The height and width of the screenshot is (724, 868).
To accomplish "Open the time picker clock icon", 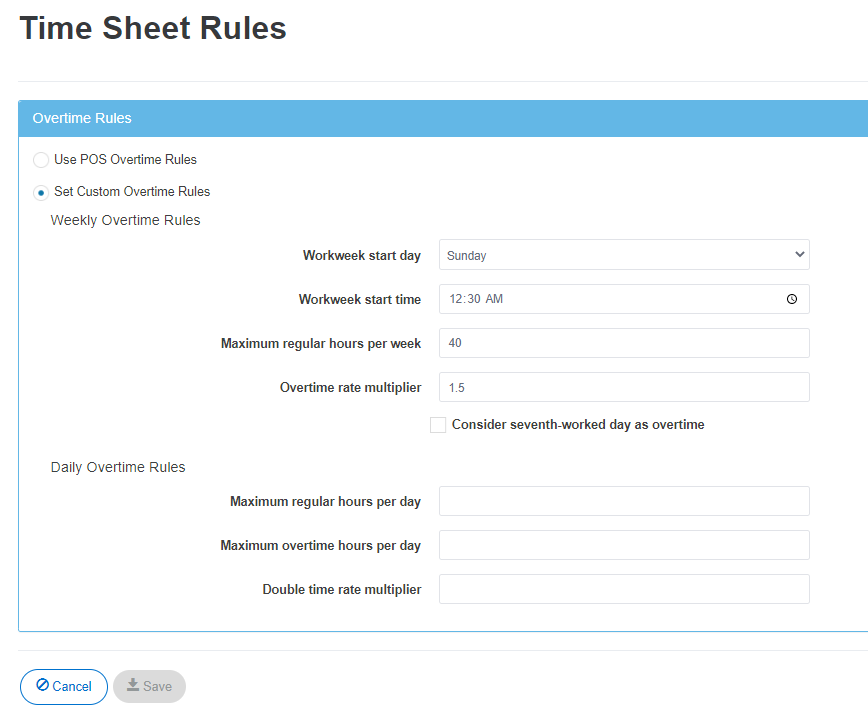I will pyautogui.click(x=791, y=299).
